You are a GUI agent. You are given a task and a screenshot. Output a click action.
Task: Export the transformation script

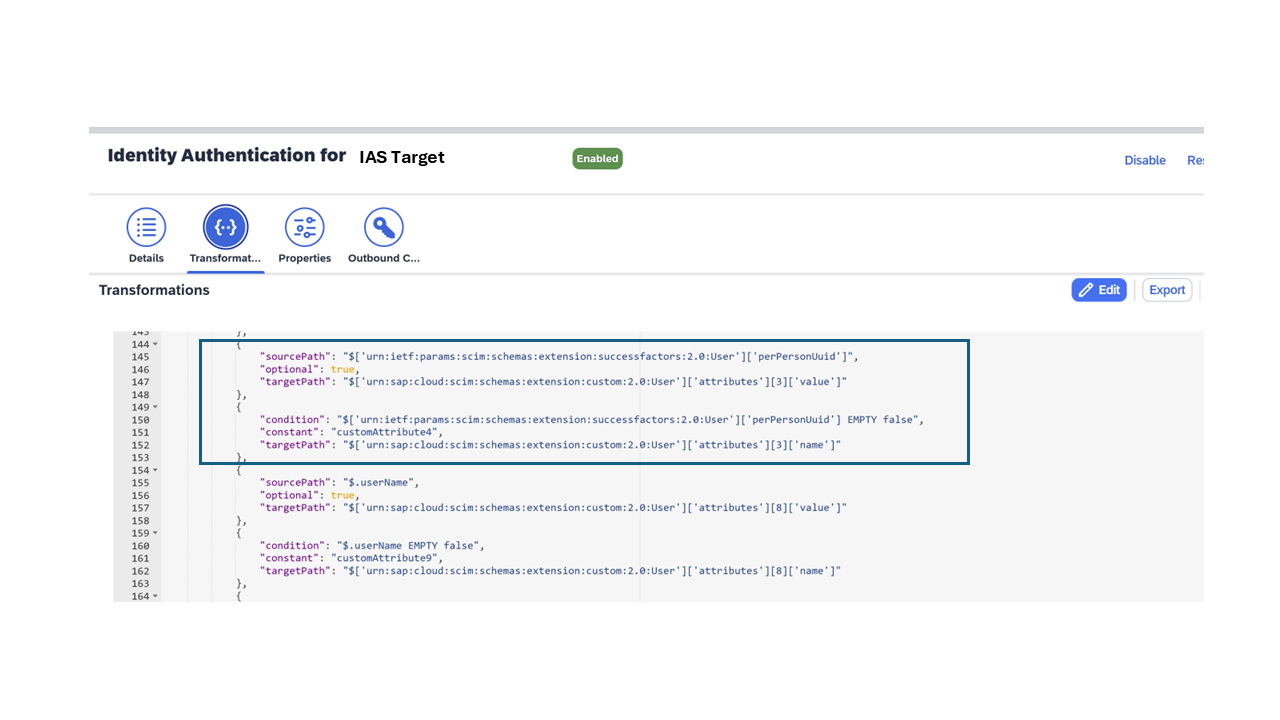pos(1166,289)
